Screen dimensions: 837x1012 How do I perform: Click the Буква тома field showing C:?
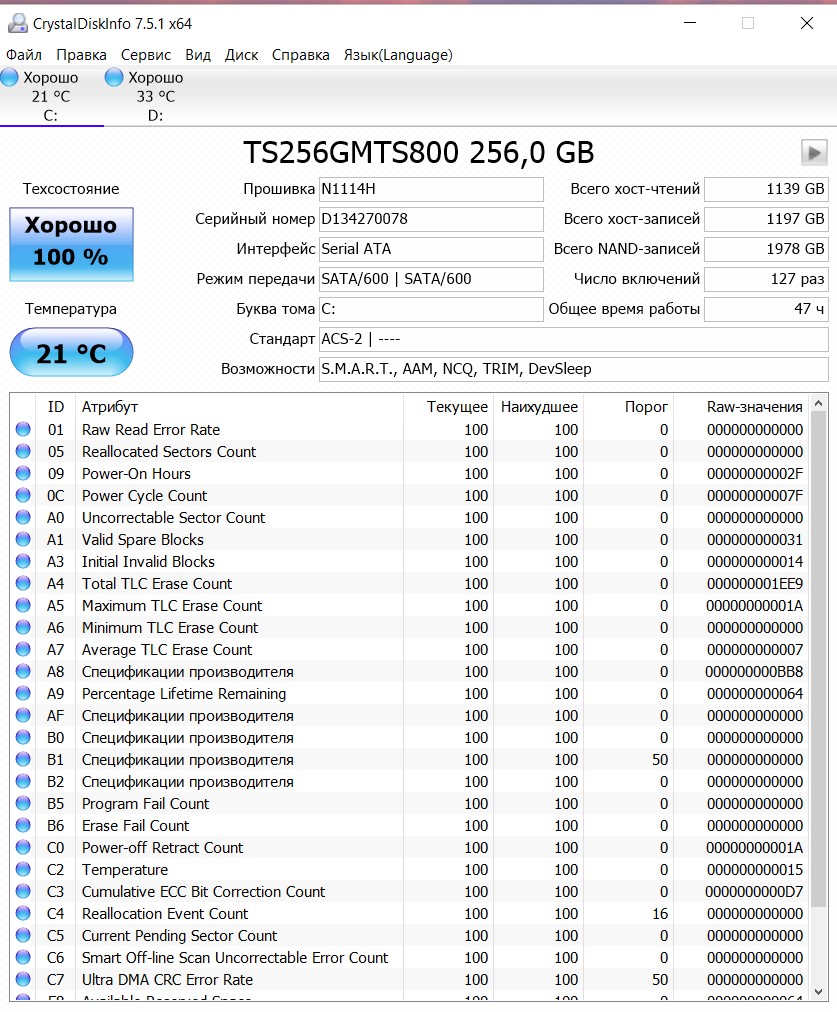click(x=431, y=309)
